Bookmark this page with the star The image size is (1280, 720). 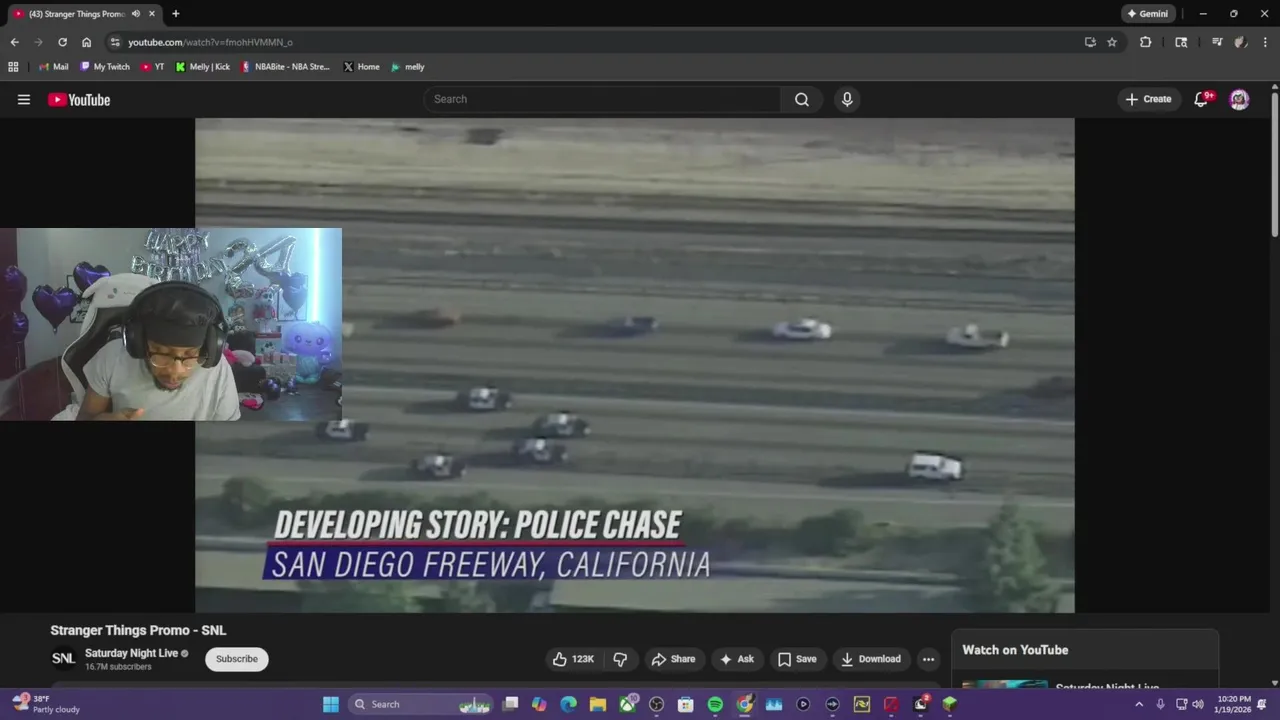tap(1112, 42)
